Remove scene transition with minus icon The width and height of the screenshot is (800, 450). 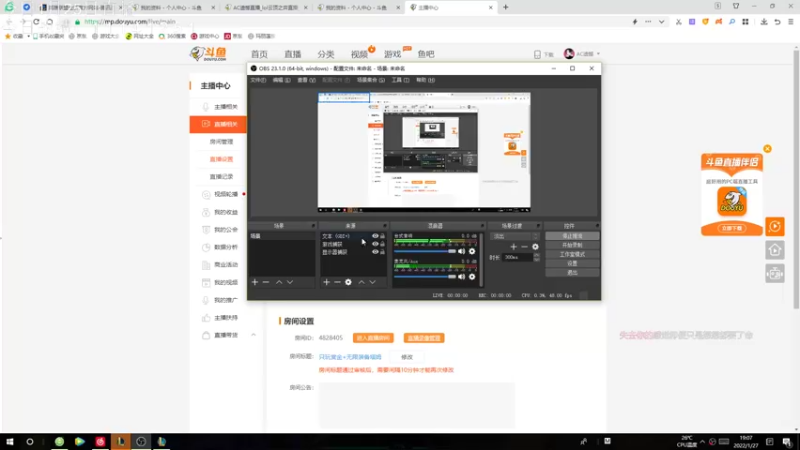click(x=524, y=247)
